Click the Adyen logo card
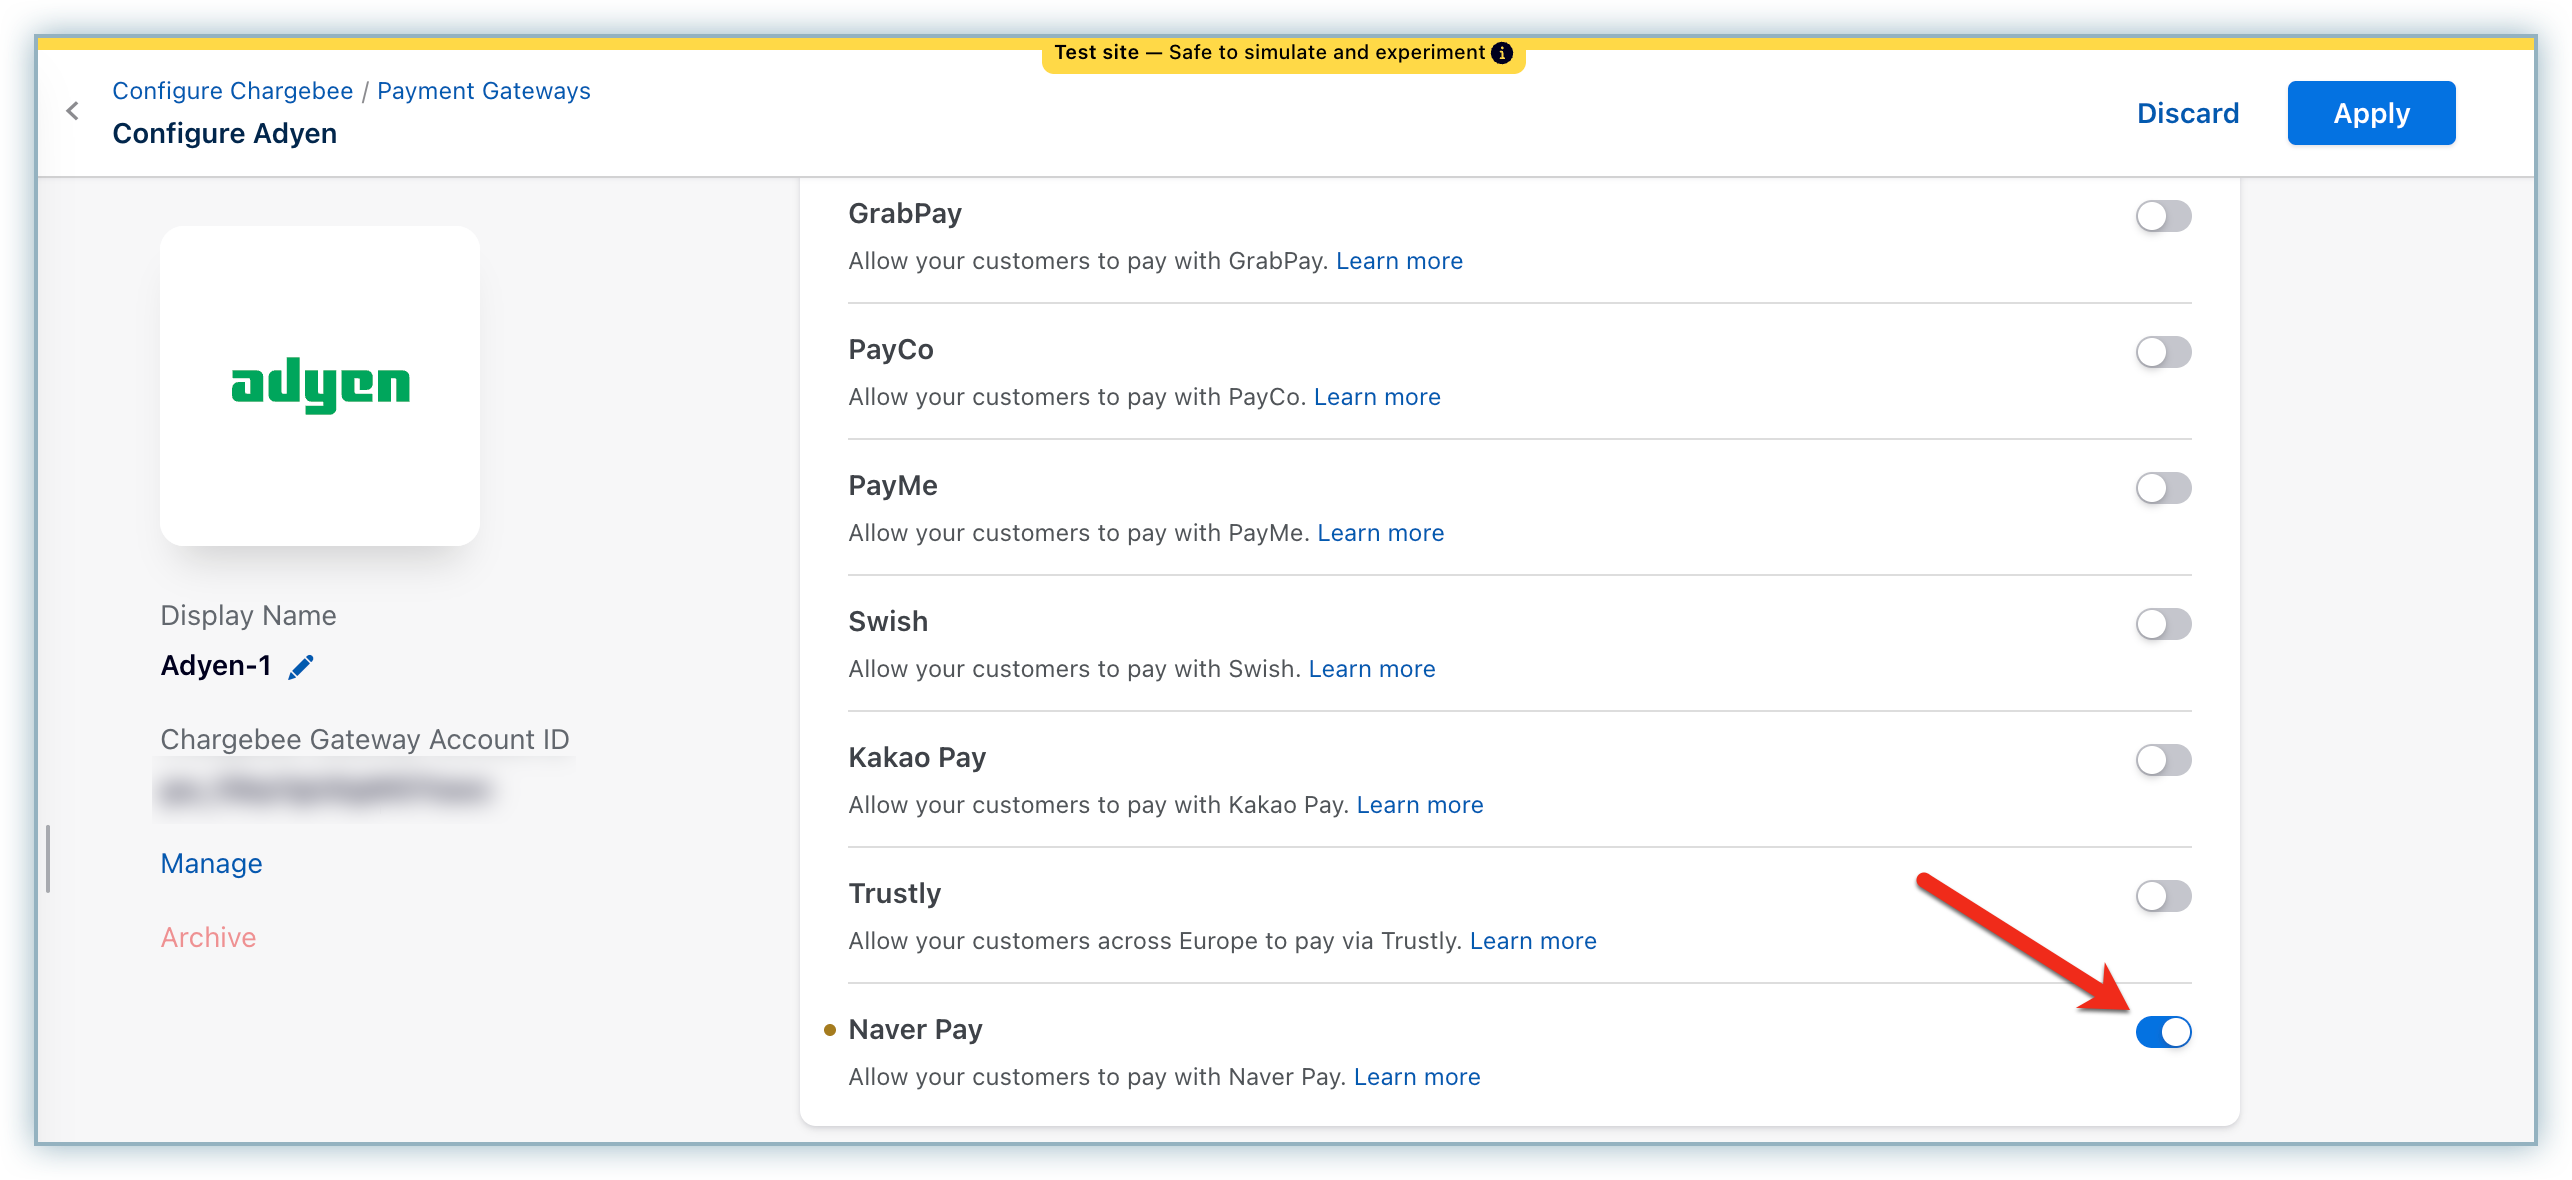2572x1180 pixels. [320, 386]
